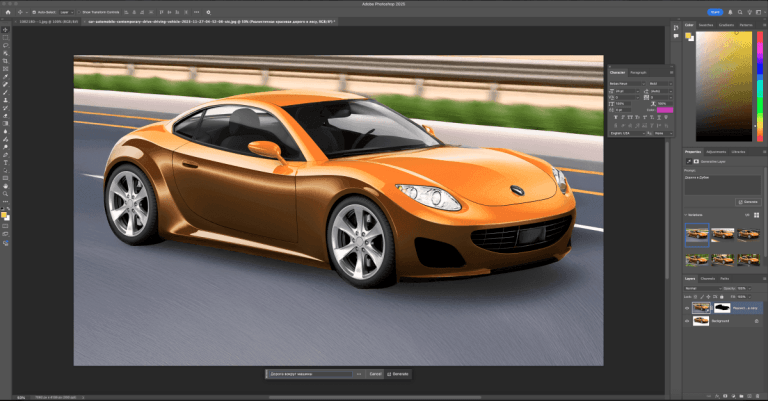The width and height of the screenshot is (768, 401).
Task: Click the Home icon in options bar
Action: point(6,12)
